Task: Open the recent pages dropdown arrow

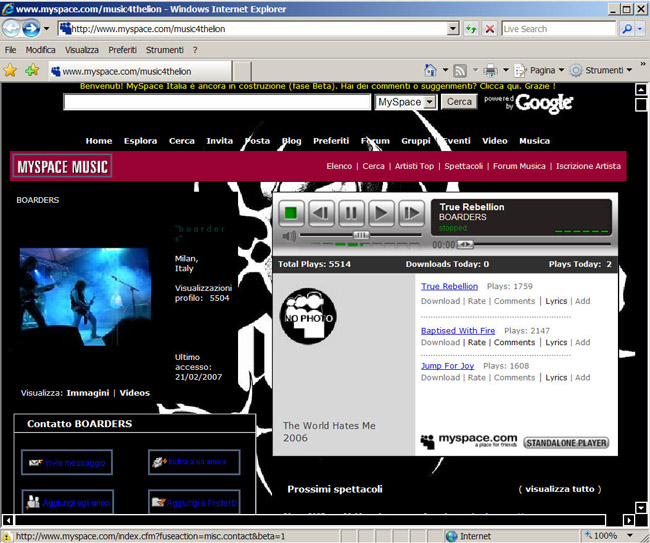Action: (46, 29)
